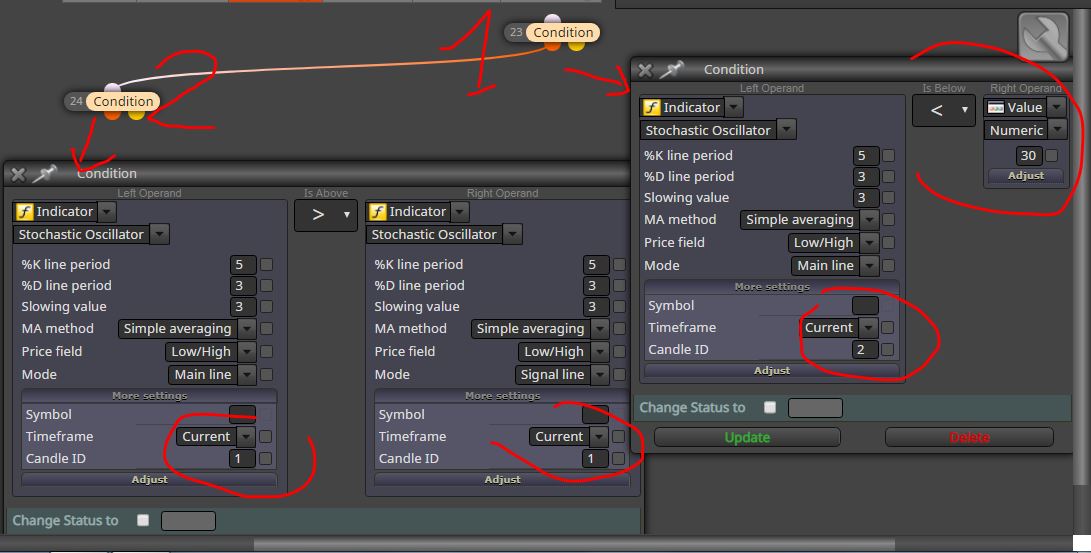The width and height of the screenshot is (1091, 553).
Task: Open Mode 'Signal line' dropdown
Action: (599, 375)
